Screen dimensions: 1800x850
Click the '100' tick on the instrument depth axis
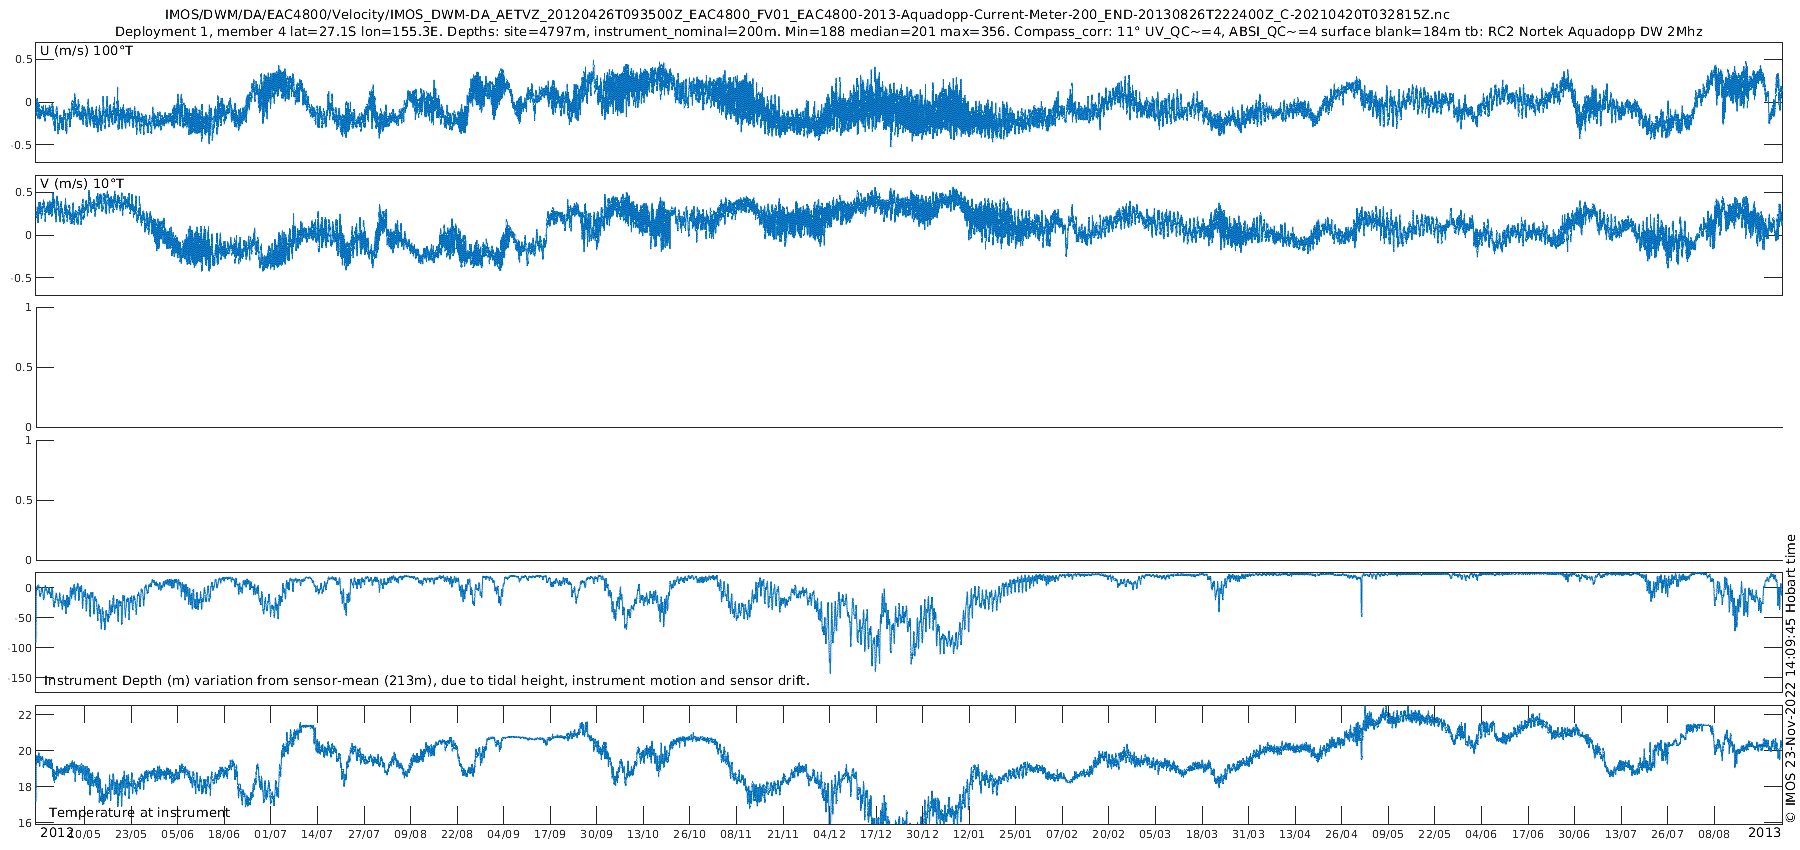[x=21, y=648]
